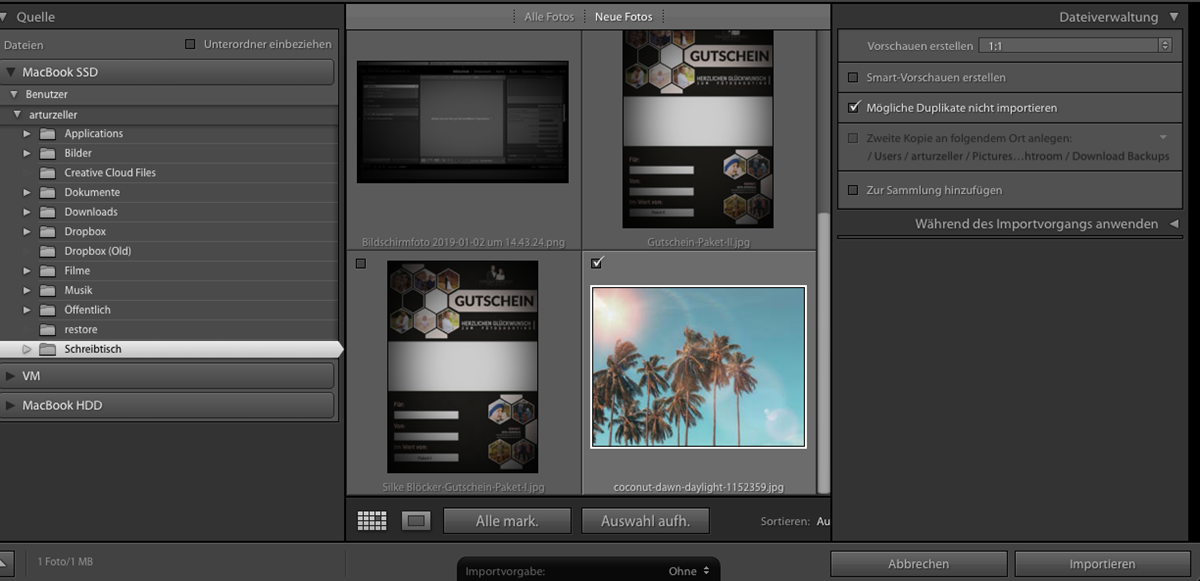The width and height of the screenshot is (1200, 581).
Task: Open the Vorschauen erstellen 1:1 dropdown
Action: [1075, 46]
